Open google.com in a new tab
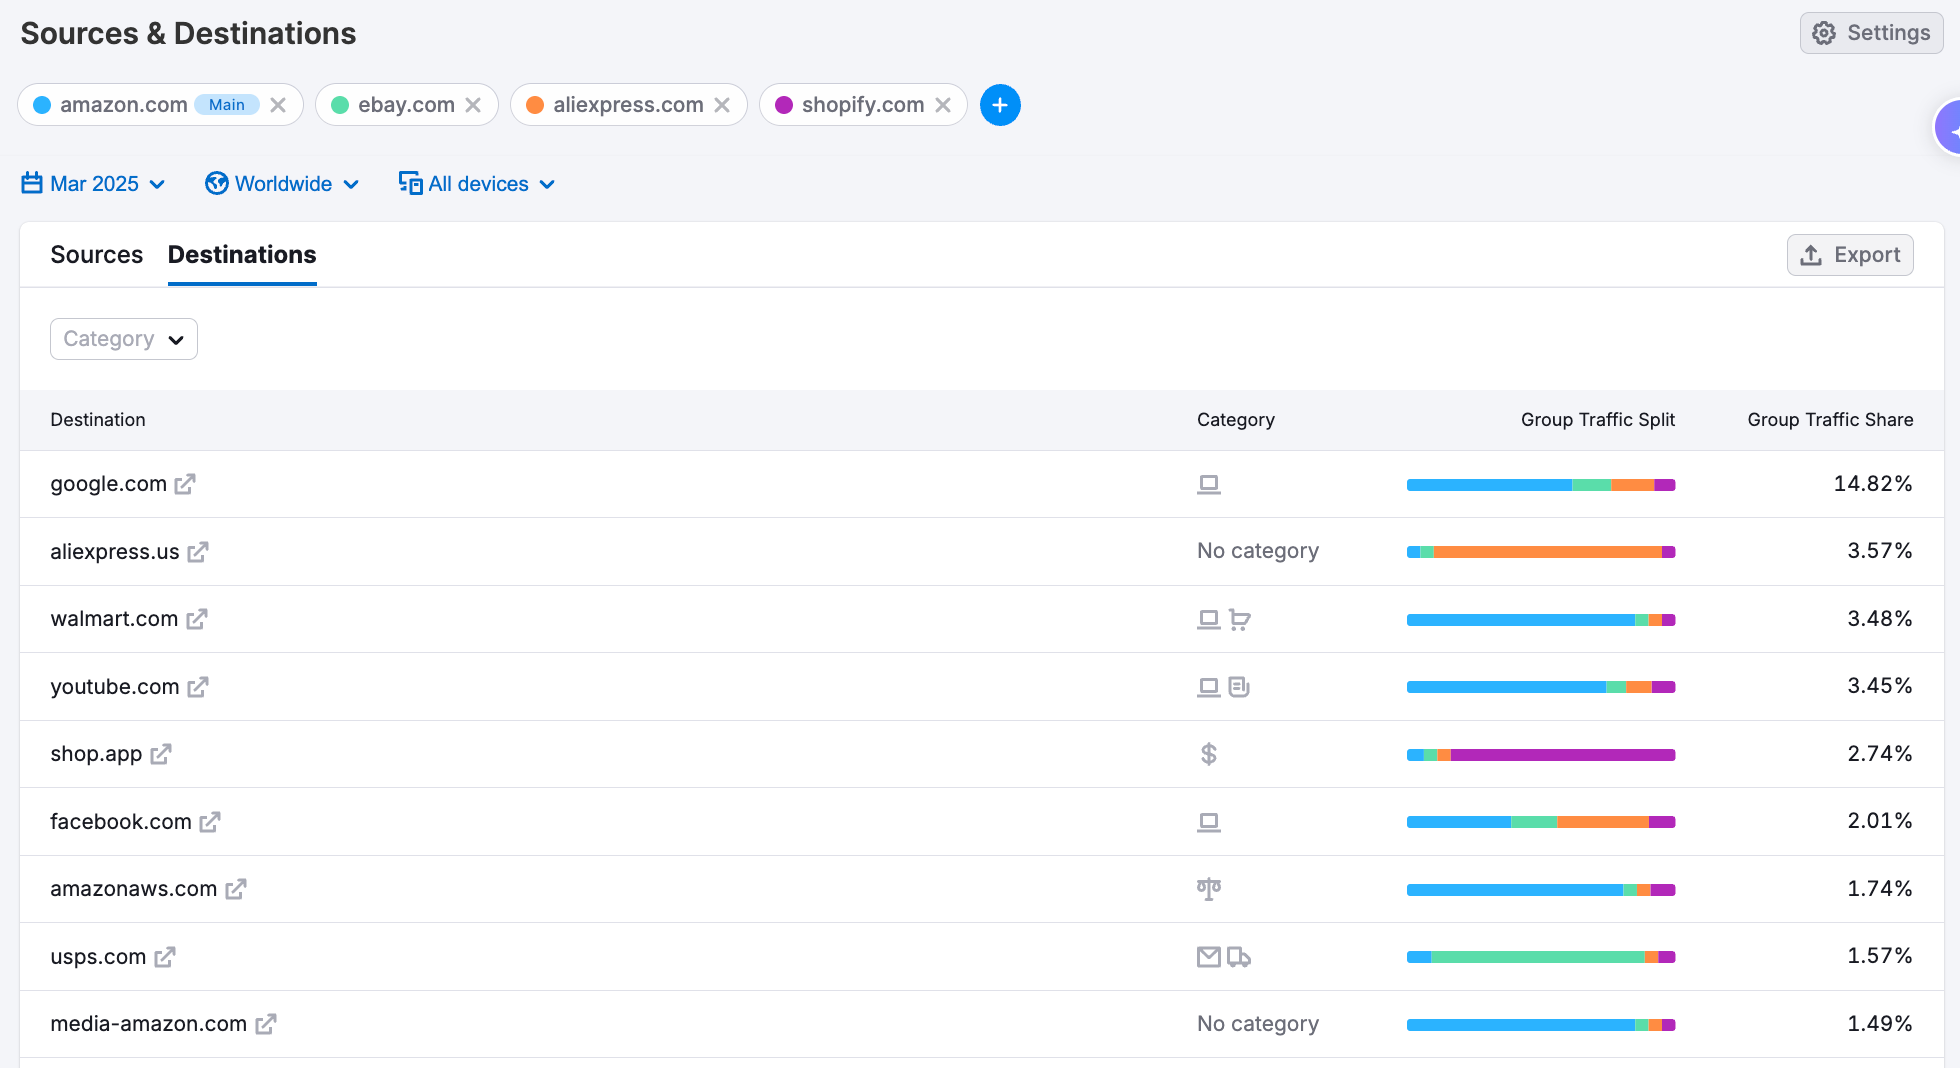Screen dimensions: 1960x1068 click(185, 484)
